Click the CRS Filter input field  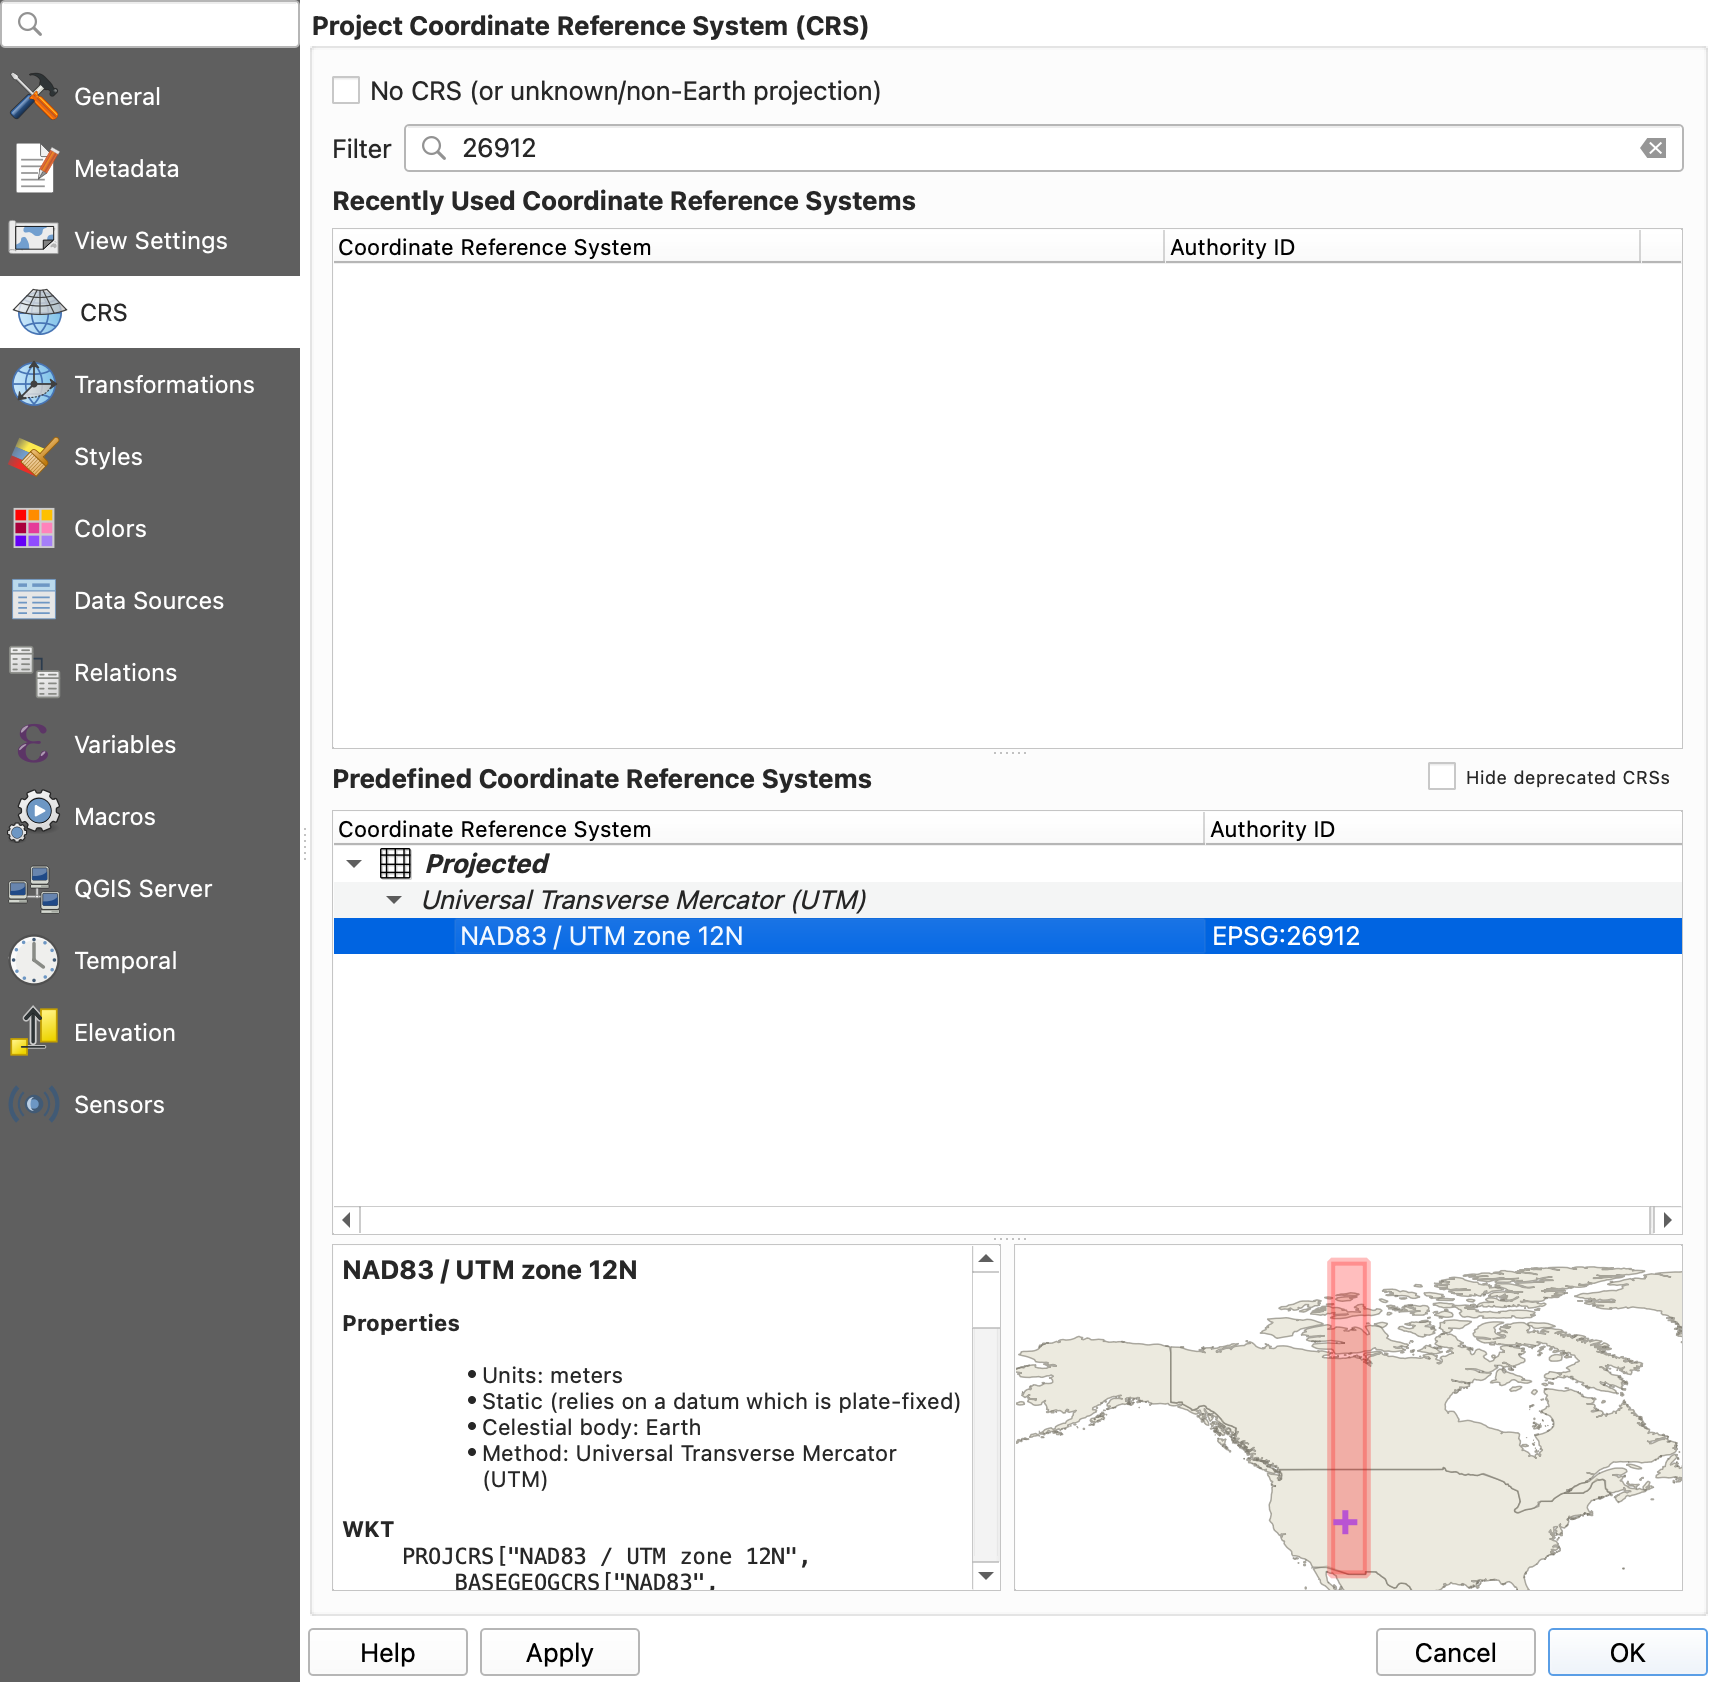click(1043, 148)
